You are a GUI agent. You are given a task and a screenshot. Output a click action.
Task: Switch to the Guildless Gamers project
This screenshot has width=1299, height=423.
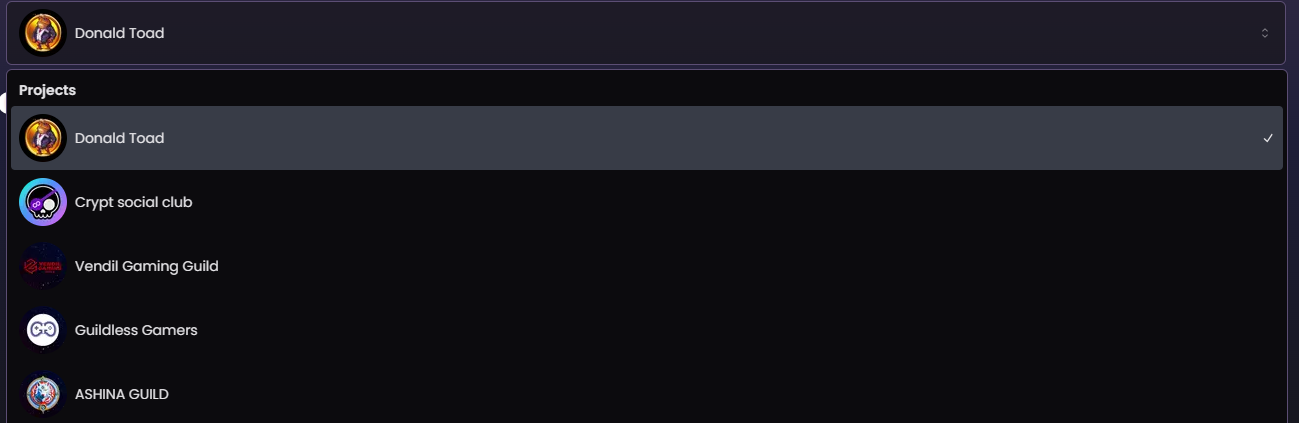647,330
